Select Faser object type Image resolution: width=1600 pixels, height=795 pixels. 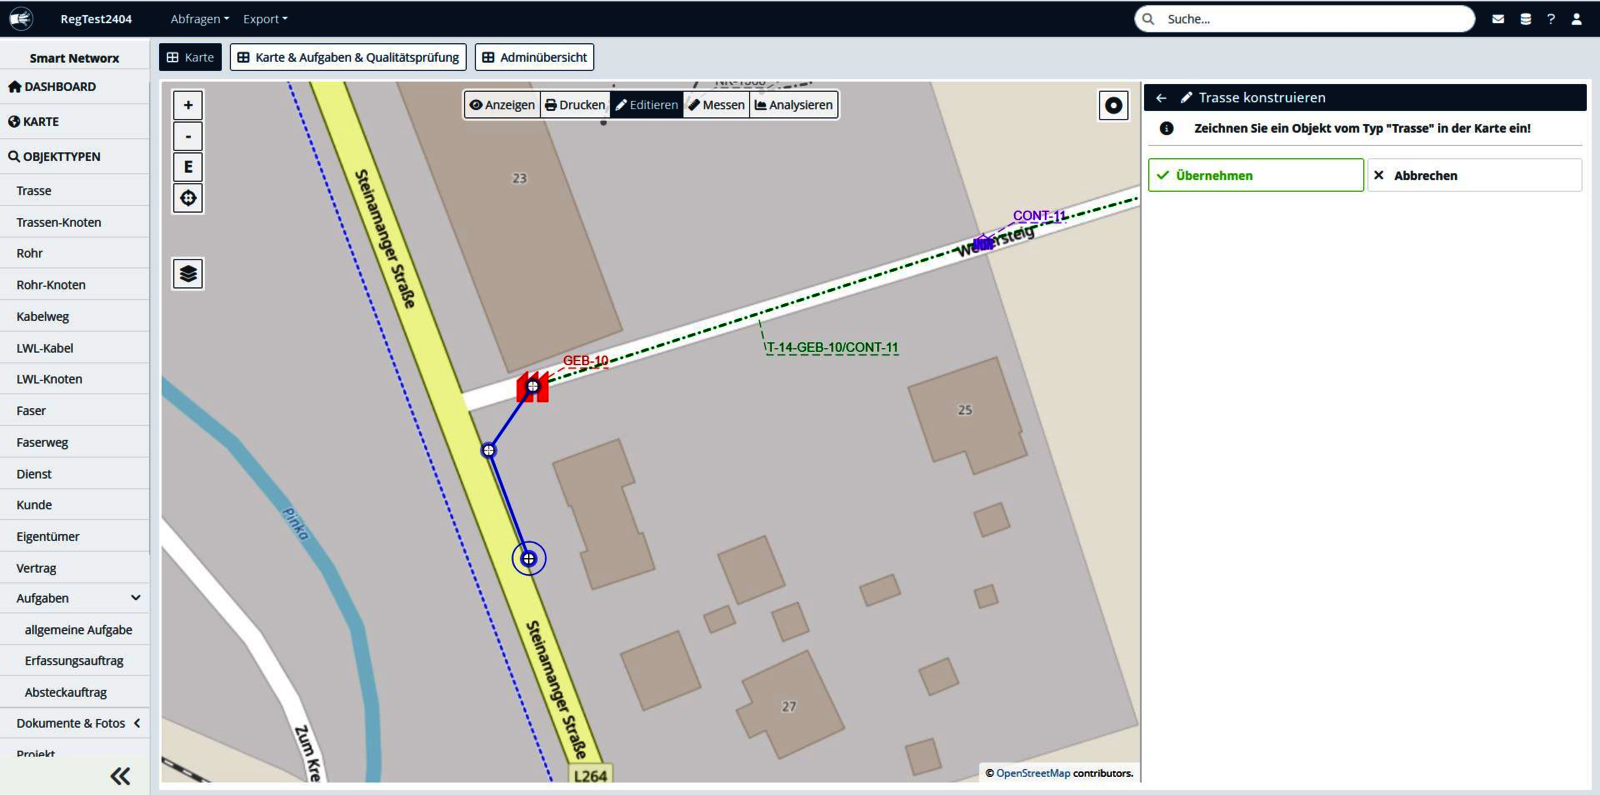[x=75, y=410]
